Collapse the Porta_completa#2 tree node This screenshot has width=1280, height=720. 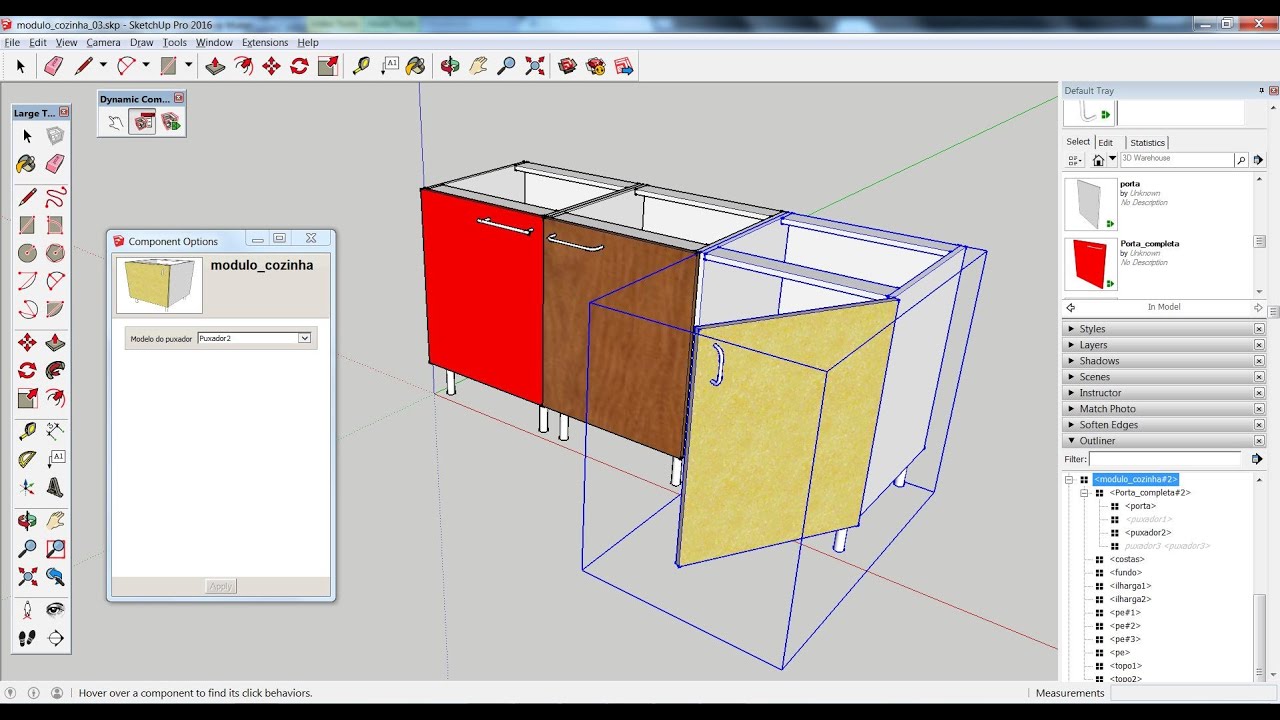[1084, 493]
